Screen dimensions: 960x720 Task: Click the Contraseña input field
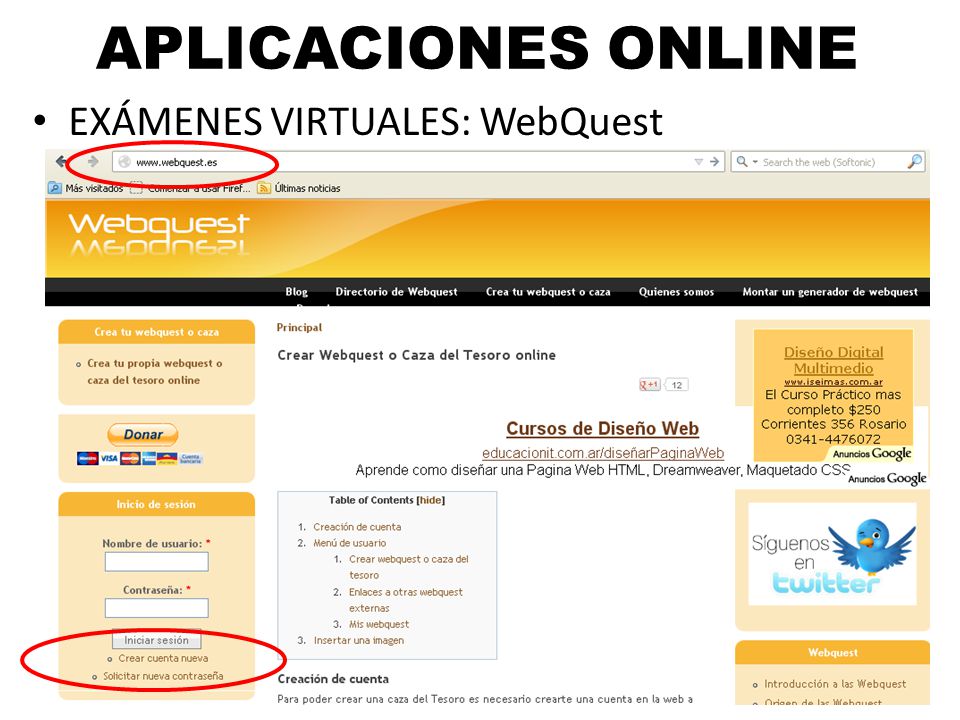click(157, 608)
